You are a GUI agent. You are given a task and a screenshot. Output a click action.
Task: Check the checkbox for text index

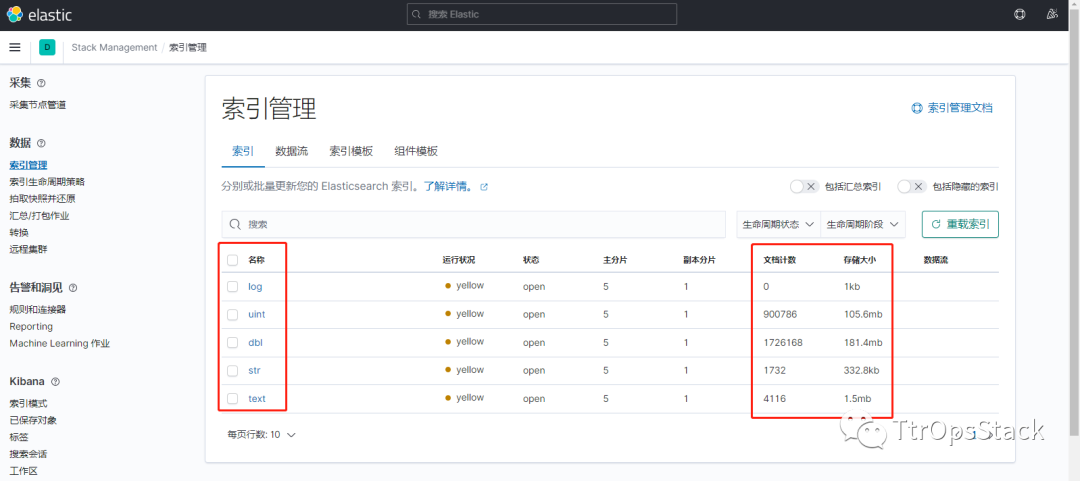coord(233,398)
